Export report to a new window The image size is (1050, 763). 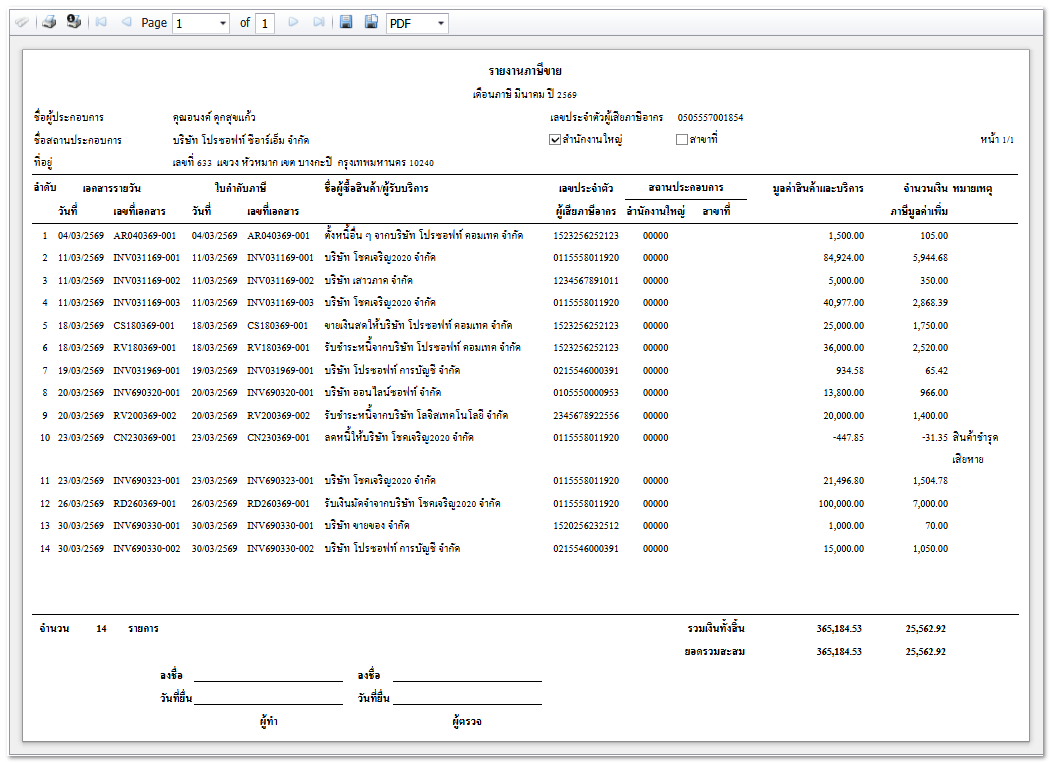(x=371, y=22)
